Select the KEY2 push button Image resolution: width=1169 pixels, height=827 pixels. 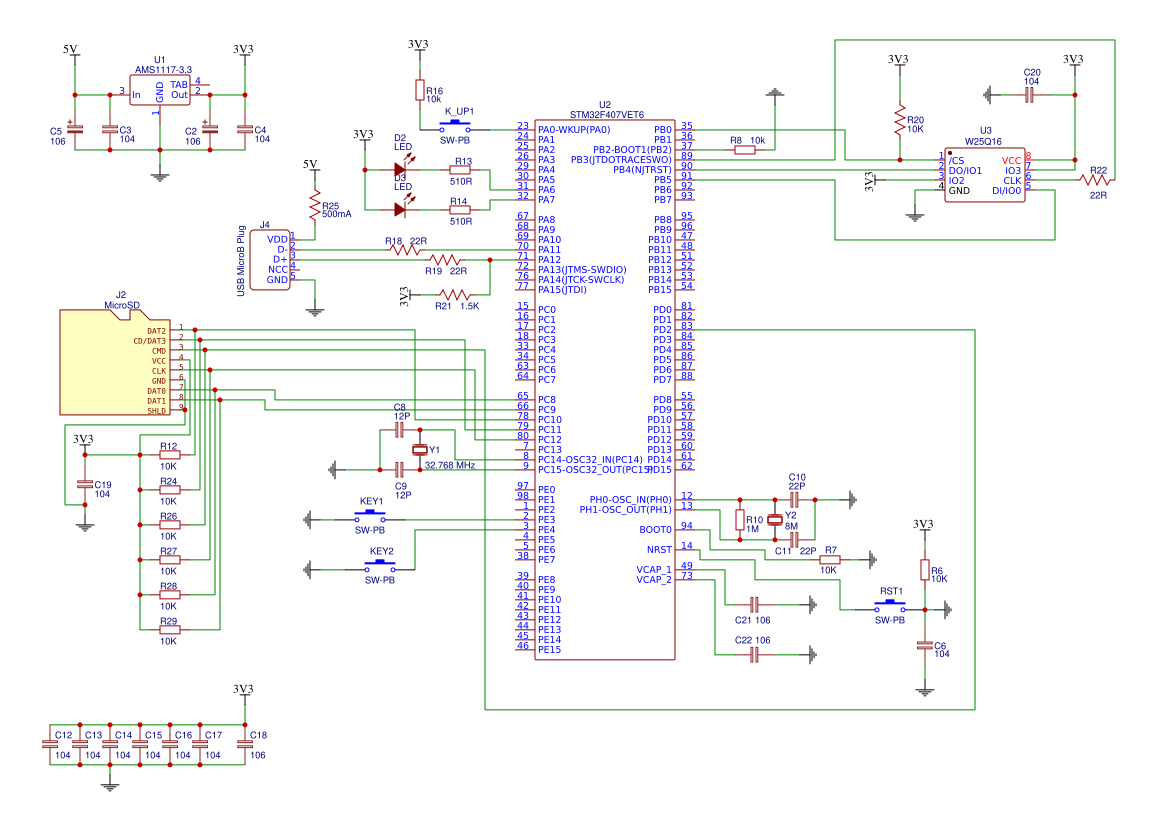pyautogui.click(x=380, y=567)
